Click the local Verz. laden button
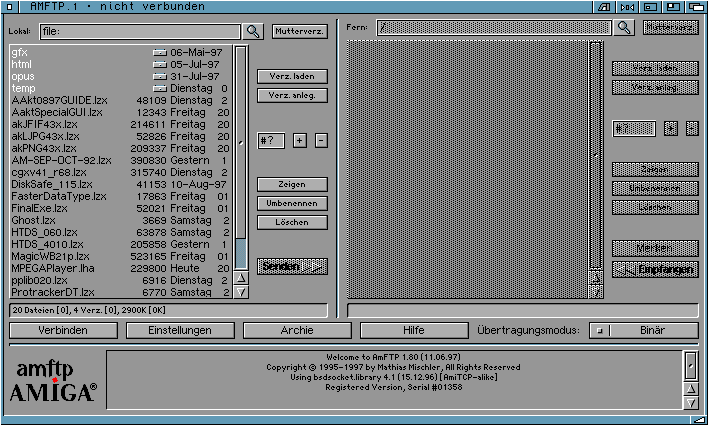Image resolution: width=708 pixels, height=425 pixels. [292, 76]
